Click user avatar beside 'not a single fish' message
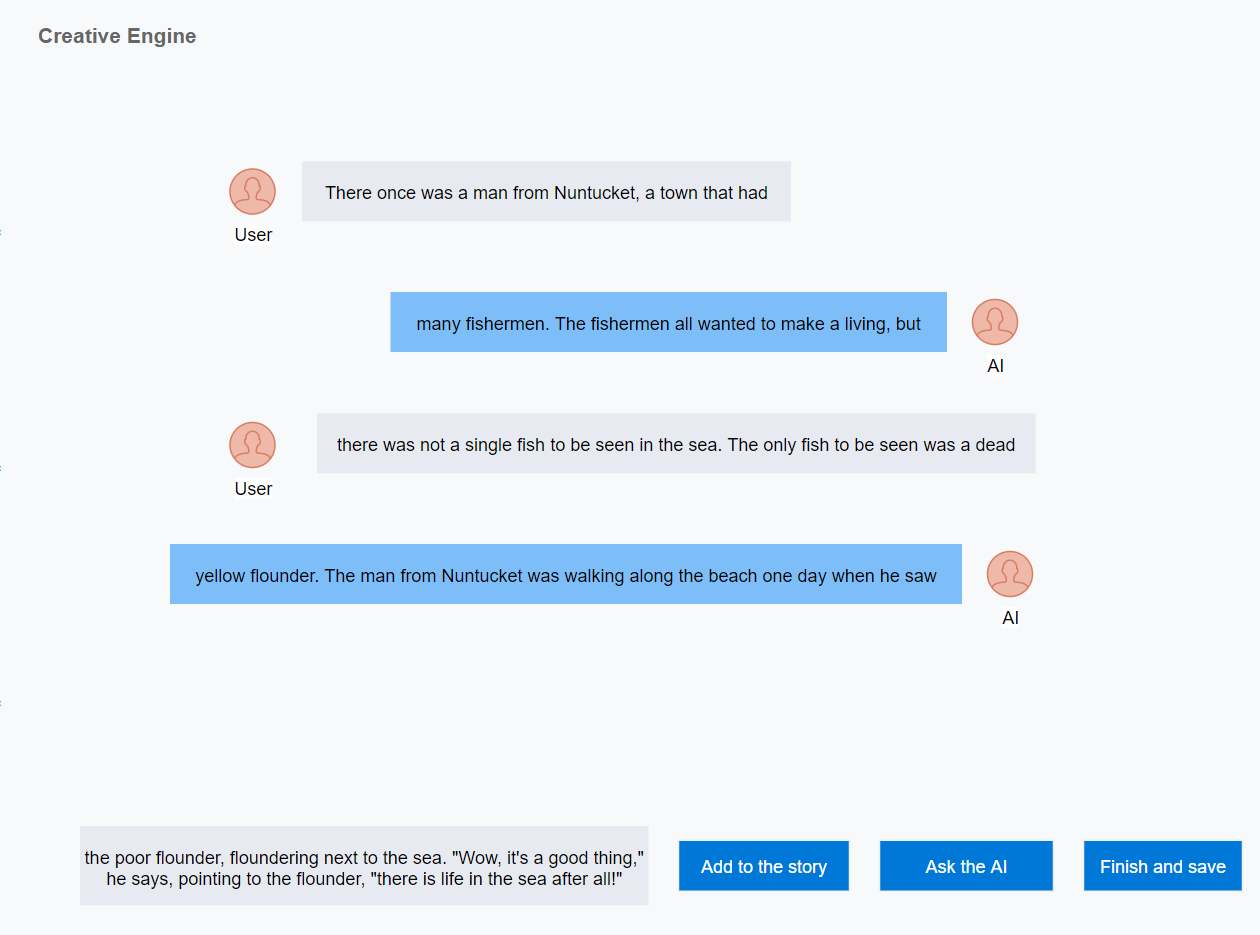 [253, 445]
